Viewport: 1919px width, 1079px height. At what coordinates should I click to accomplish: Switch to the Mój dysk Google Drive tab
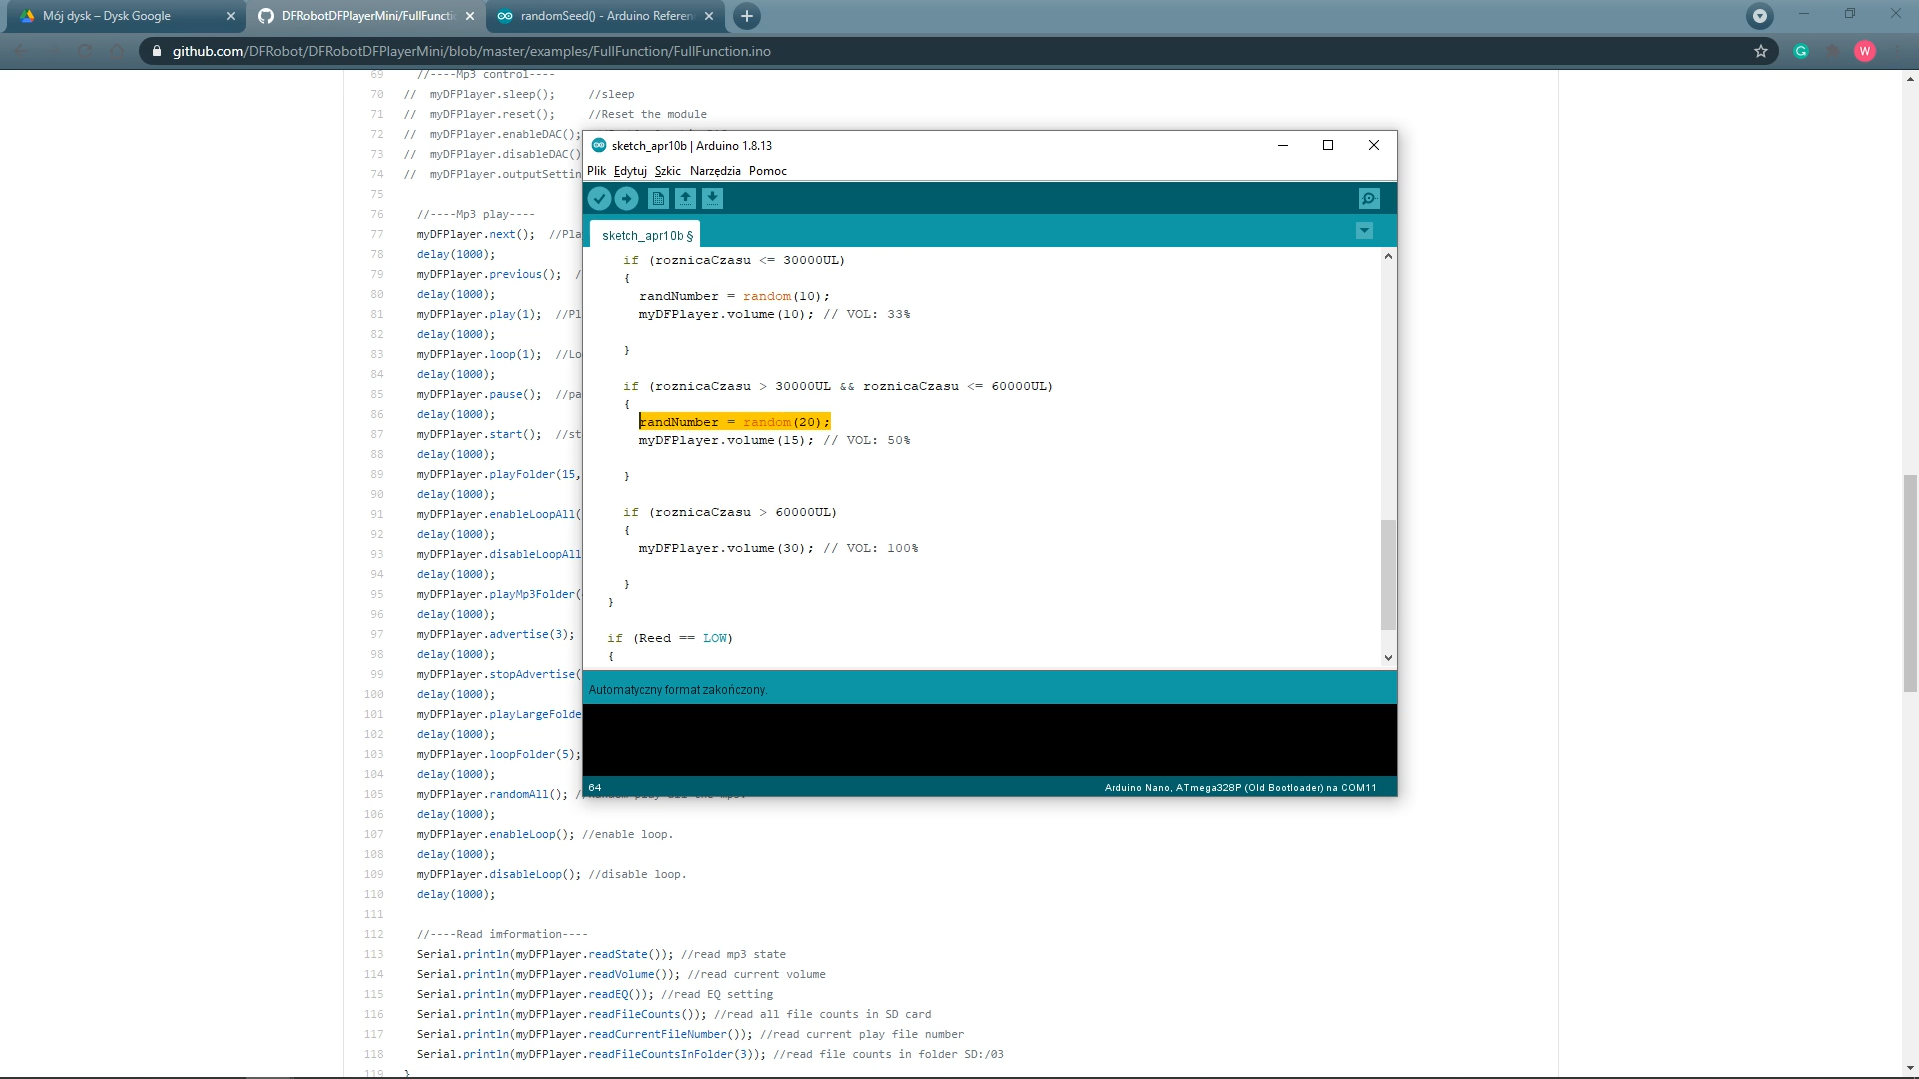pos(125,16)
